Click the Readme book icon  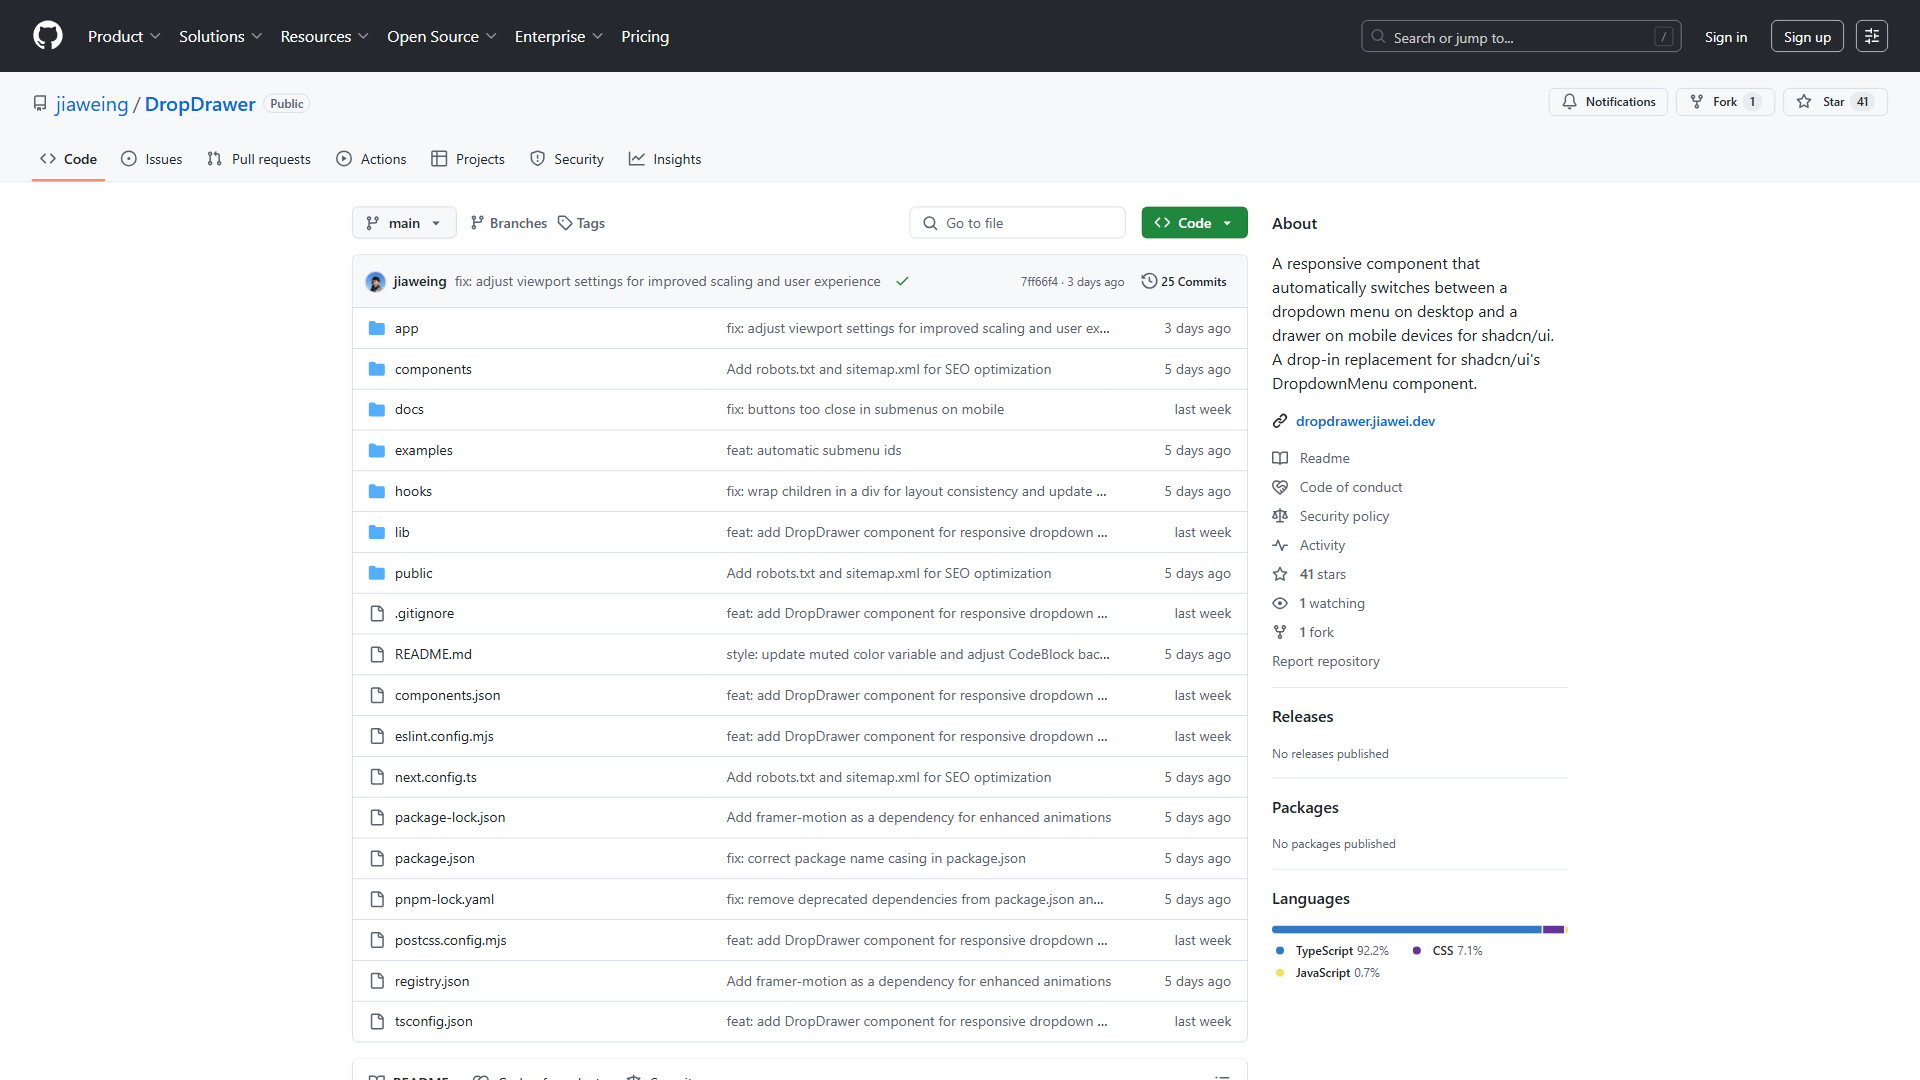(1280, 458)
